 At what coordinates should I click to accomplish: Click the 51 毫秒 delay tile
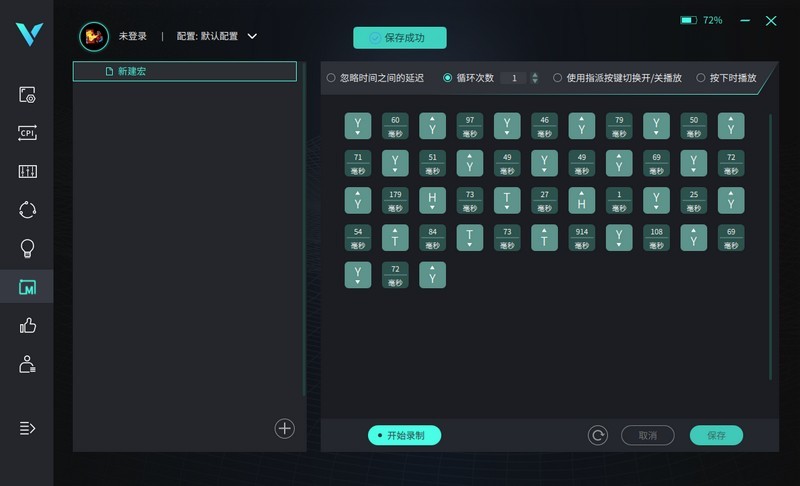432,163
